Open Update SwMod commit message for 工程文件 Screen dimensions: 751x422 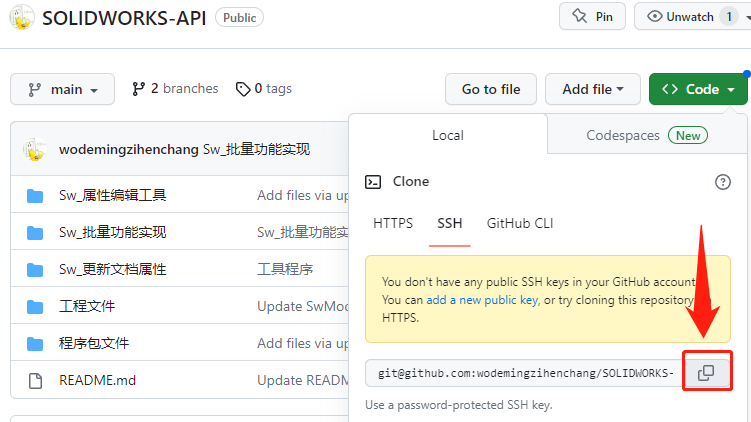pyautogui.click(x=303, y=306)
